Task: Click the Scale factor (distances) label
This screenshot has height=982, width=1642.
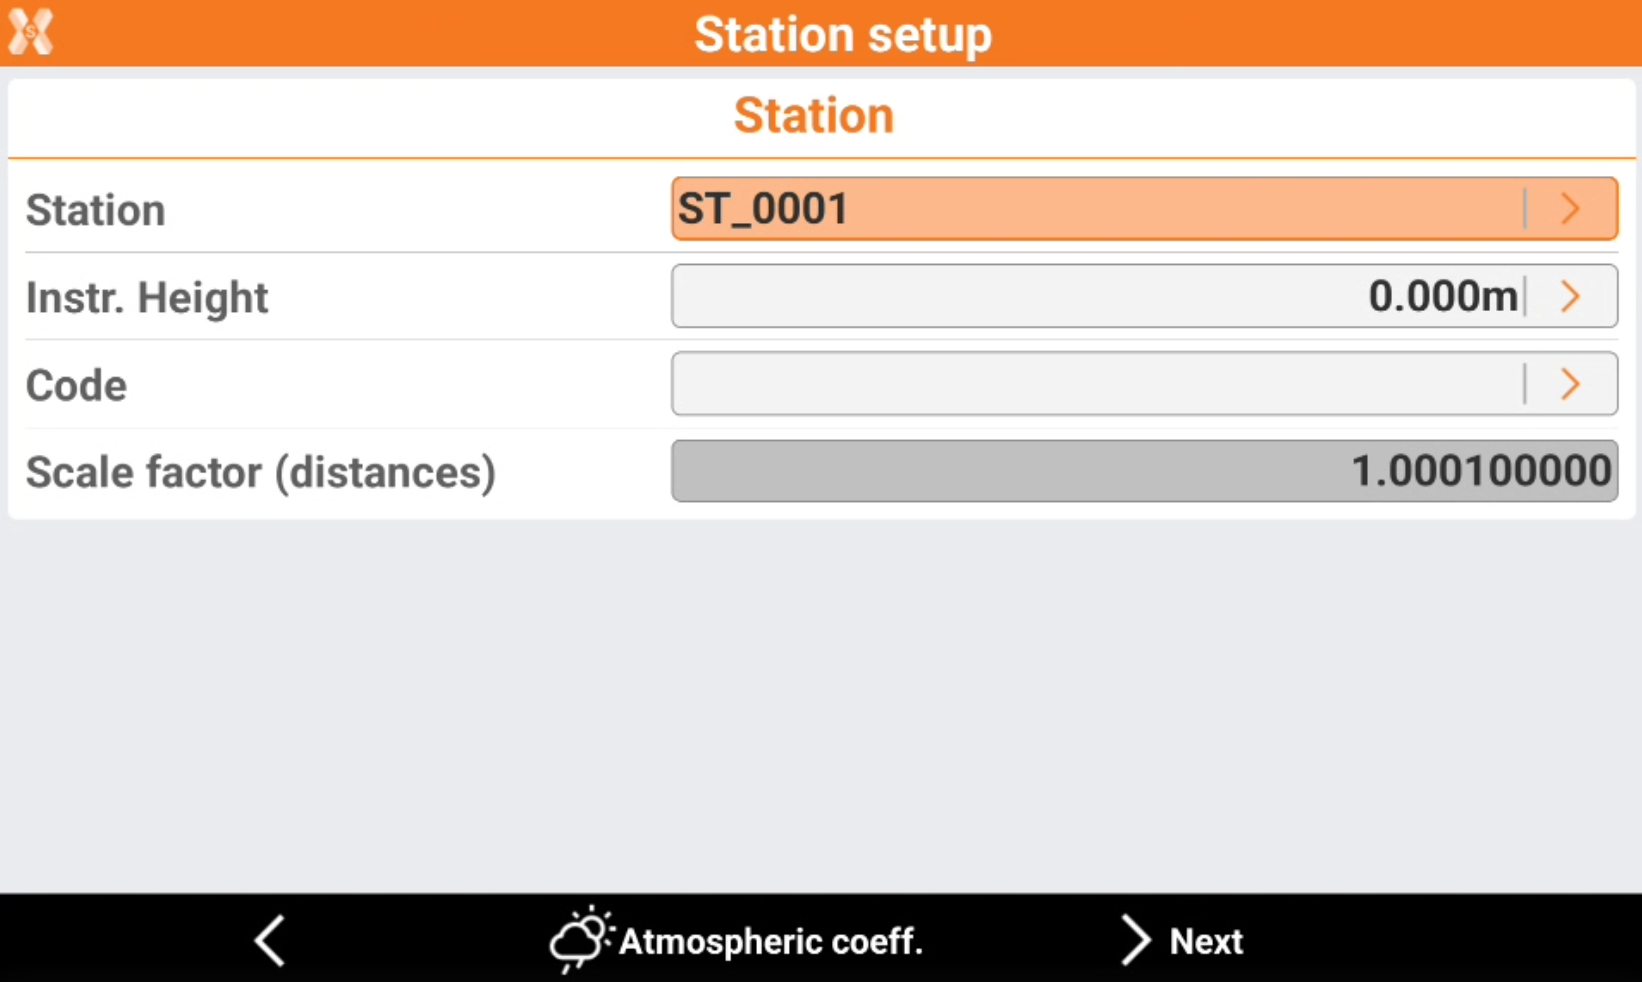Action: click(x=261, y=473)
